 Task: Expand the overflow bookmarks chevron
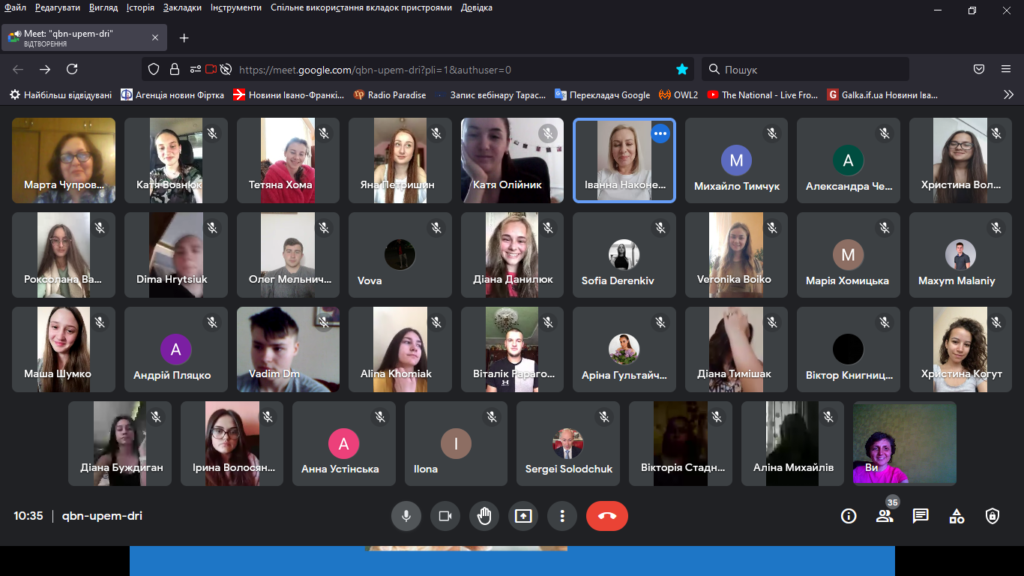pyautogui.click(x=1008, y=95)
